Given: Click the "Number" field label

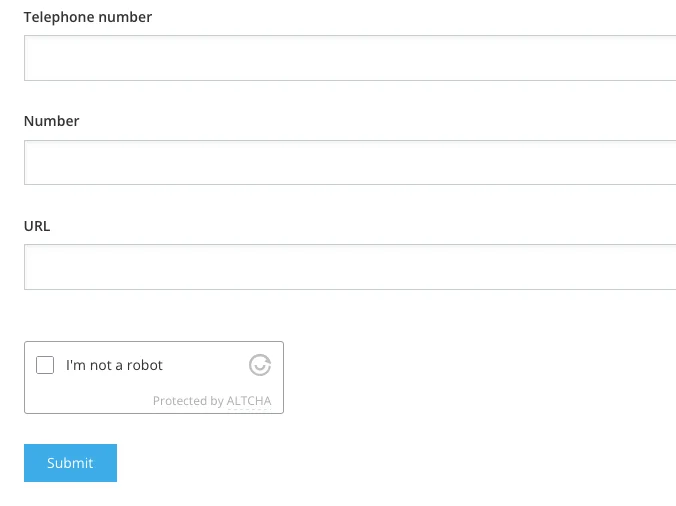Looking at the screenshot, I should 51,121.
